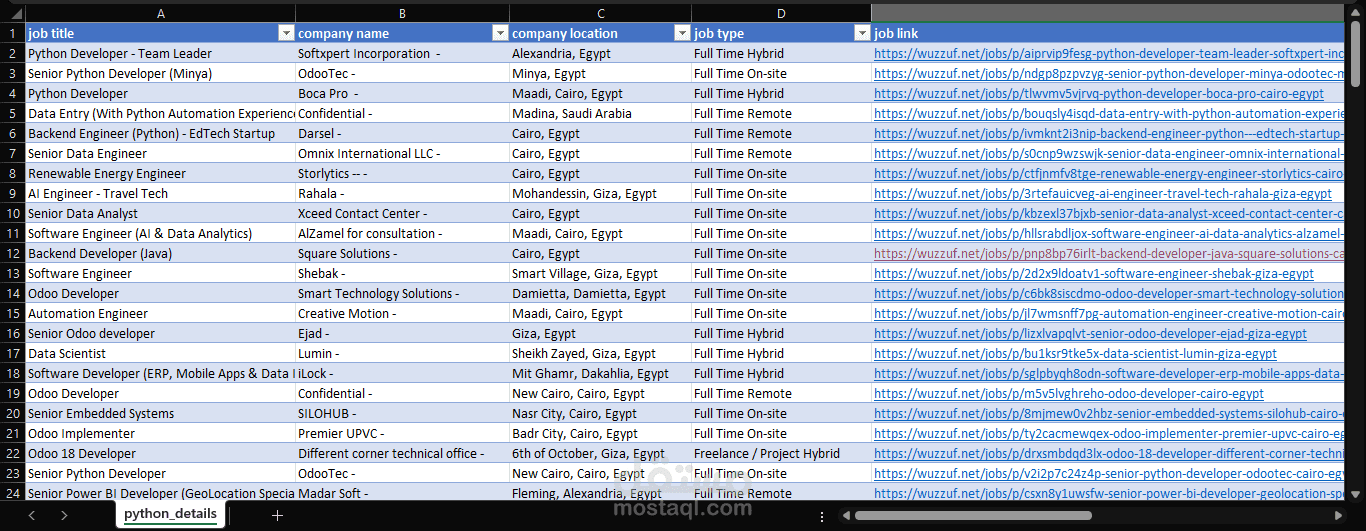This screenshot has width=1366, height=531.
Task: Open the job title filter dropdown
Action: pos(285,33)
